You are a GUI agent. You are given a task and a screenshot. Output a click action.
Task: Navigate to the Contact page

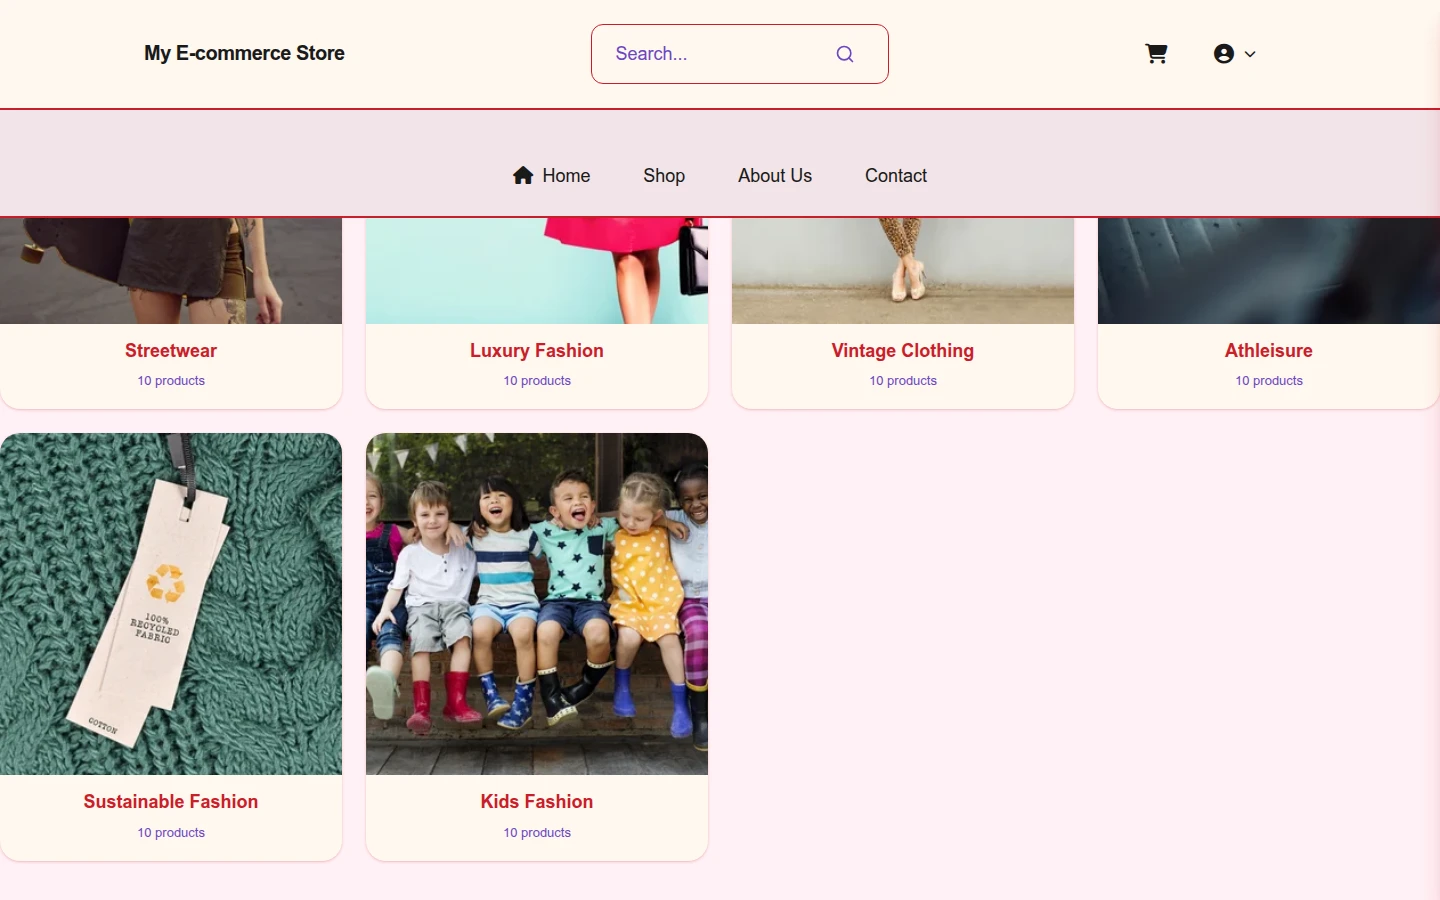[x=896, y=175]
